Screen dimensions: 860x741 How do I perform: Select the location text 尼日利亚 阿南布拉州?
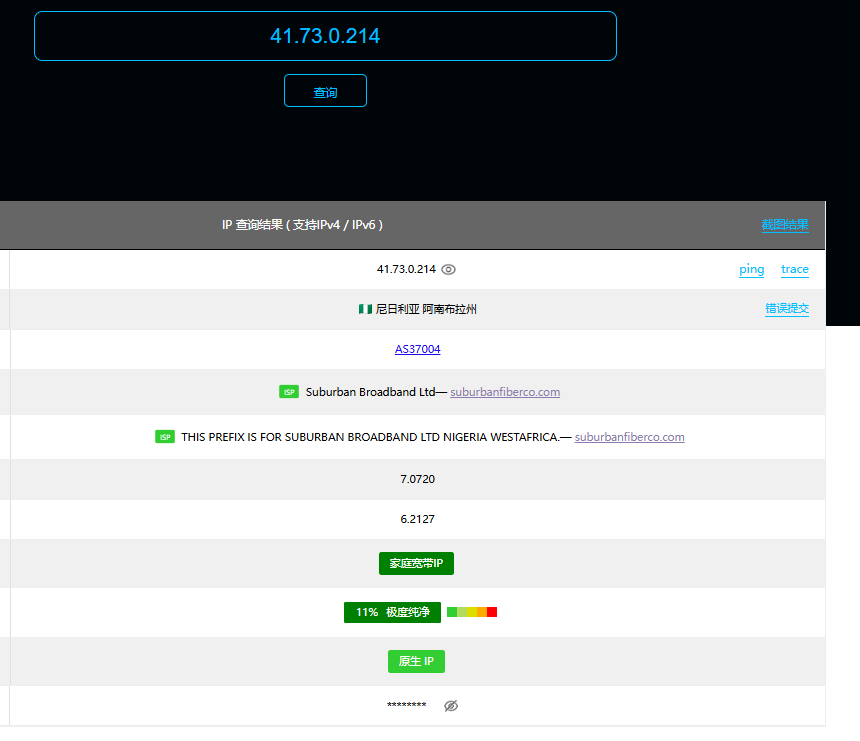point(426,309)
